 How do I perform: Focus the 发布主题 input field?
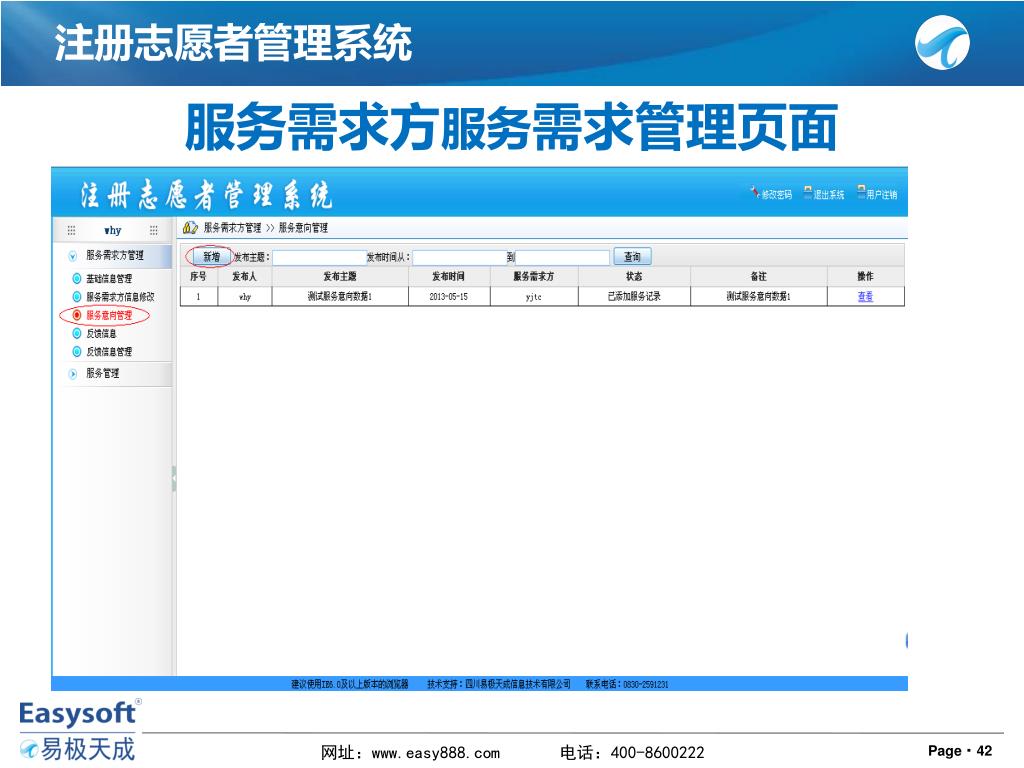(x=319, y=257)
